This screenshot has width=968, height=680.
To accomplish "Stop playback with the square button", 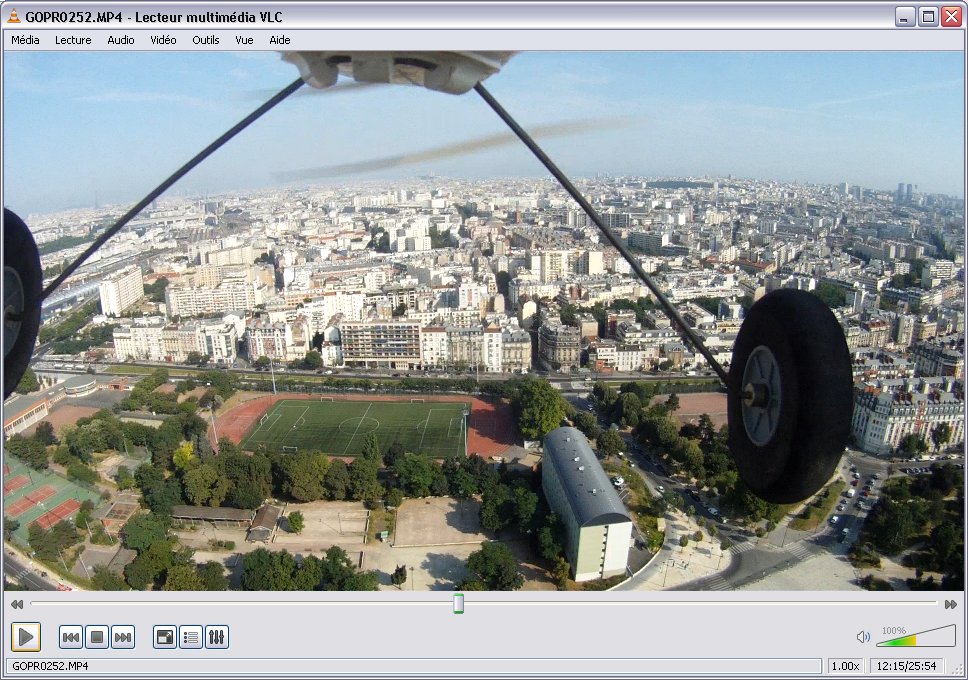I will point(97,637).
